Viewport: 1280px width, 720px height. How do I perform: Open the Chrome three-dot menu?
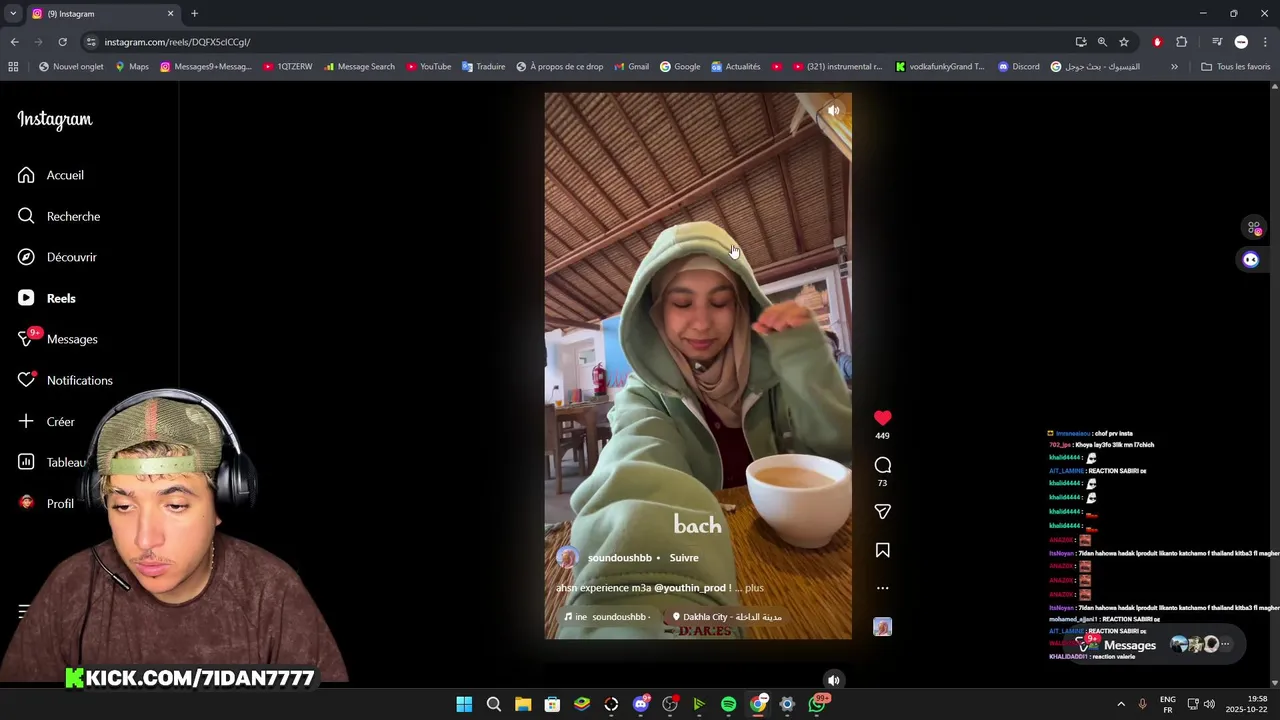click(1266, 42)
